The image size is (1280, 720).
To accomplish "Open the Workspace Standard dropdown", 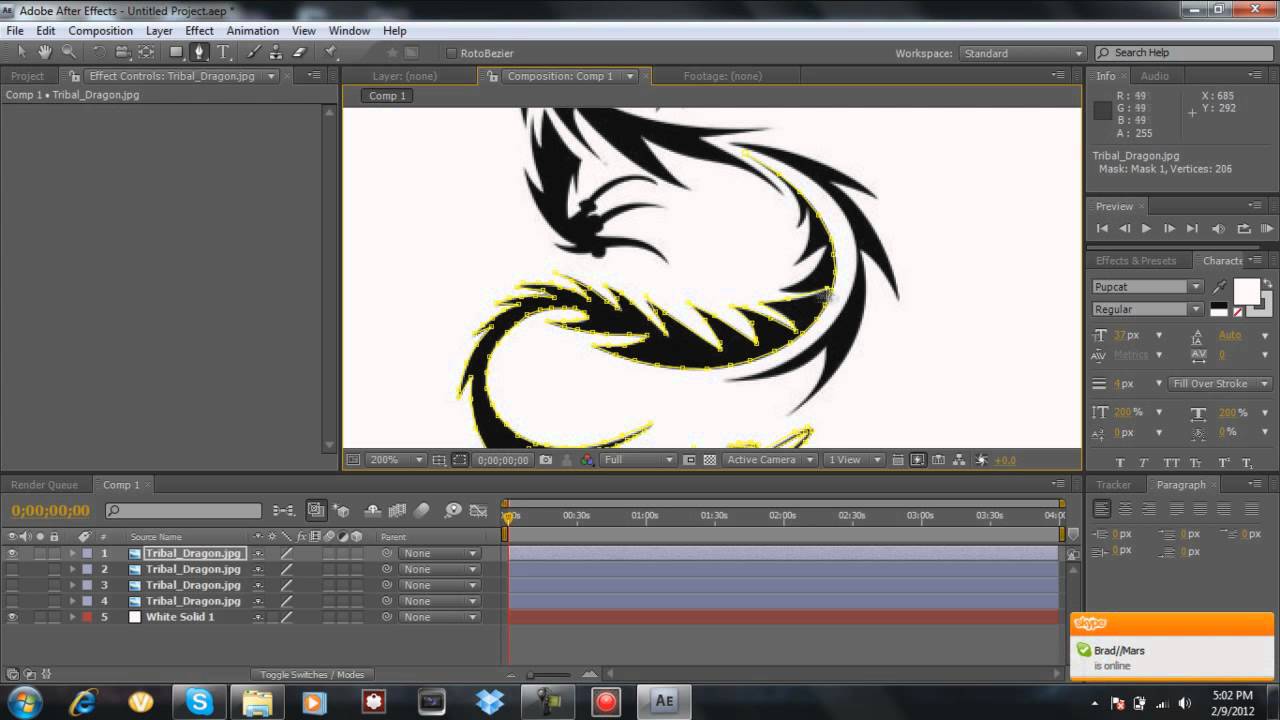I will tap(1022, 53).
